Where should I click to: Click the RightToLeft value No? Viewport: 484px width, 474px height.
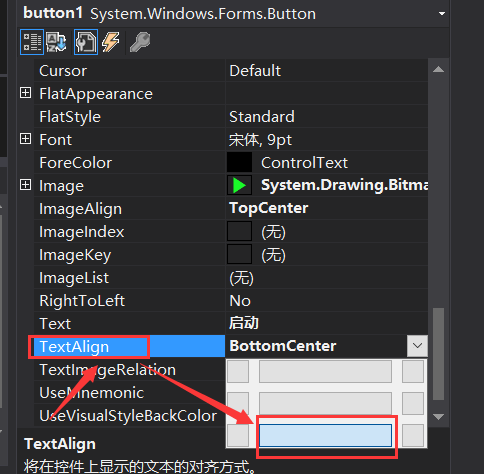240,301
